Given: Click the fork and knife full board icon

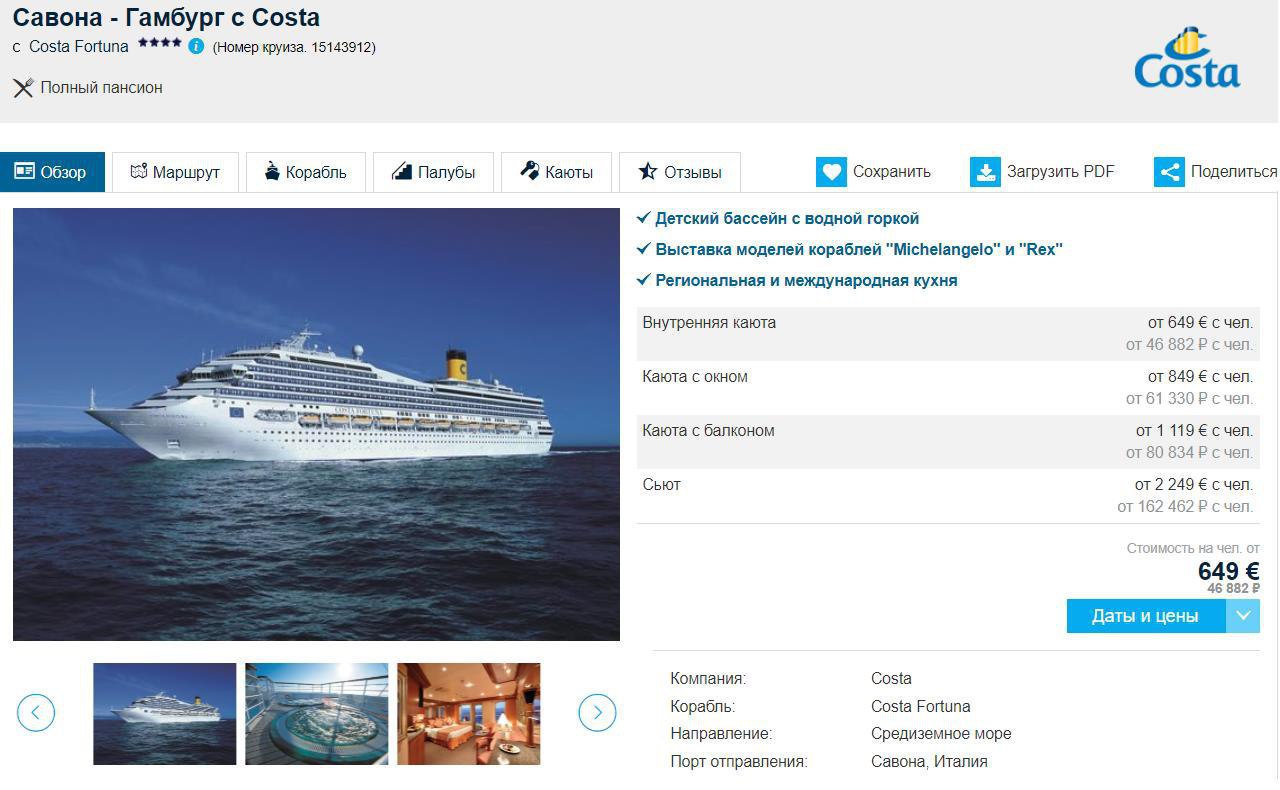Looking at the screenshot, I should pyautogui.click(x=23, y=88).
